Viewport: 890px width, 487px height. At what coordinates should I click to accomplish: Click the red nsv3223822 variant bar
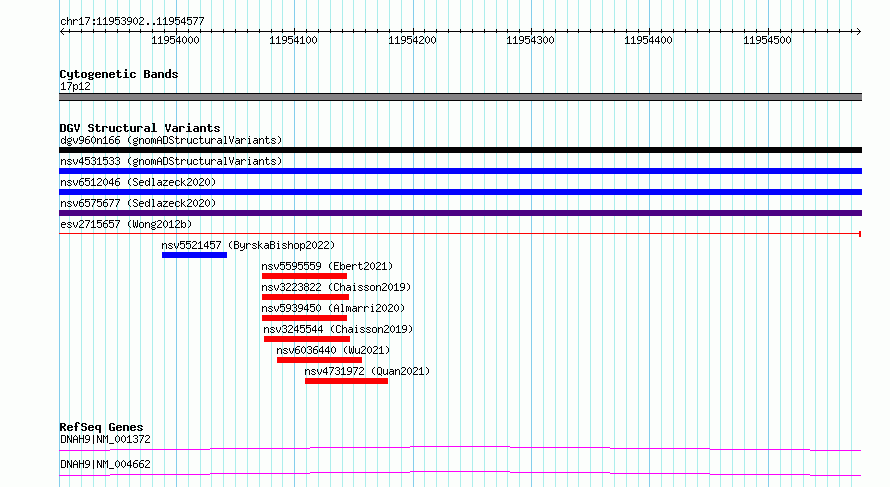[305, 297]
